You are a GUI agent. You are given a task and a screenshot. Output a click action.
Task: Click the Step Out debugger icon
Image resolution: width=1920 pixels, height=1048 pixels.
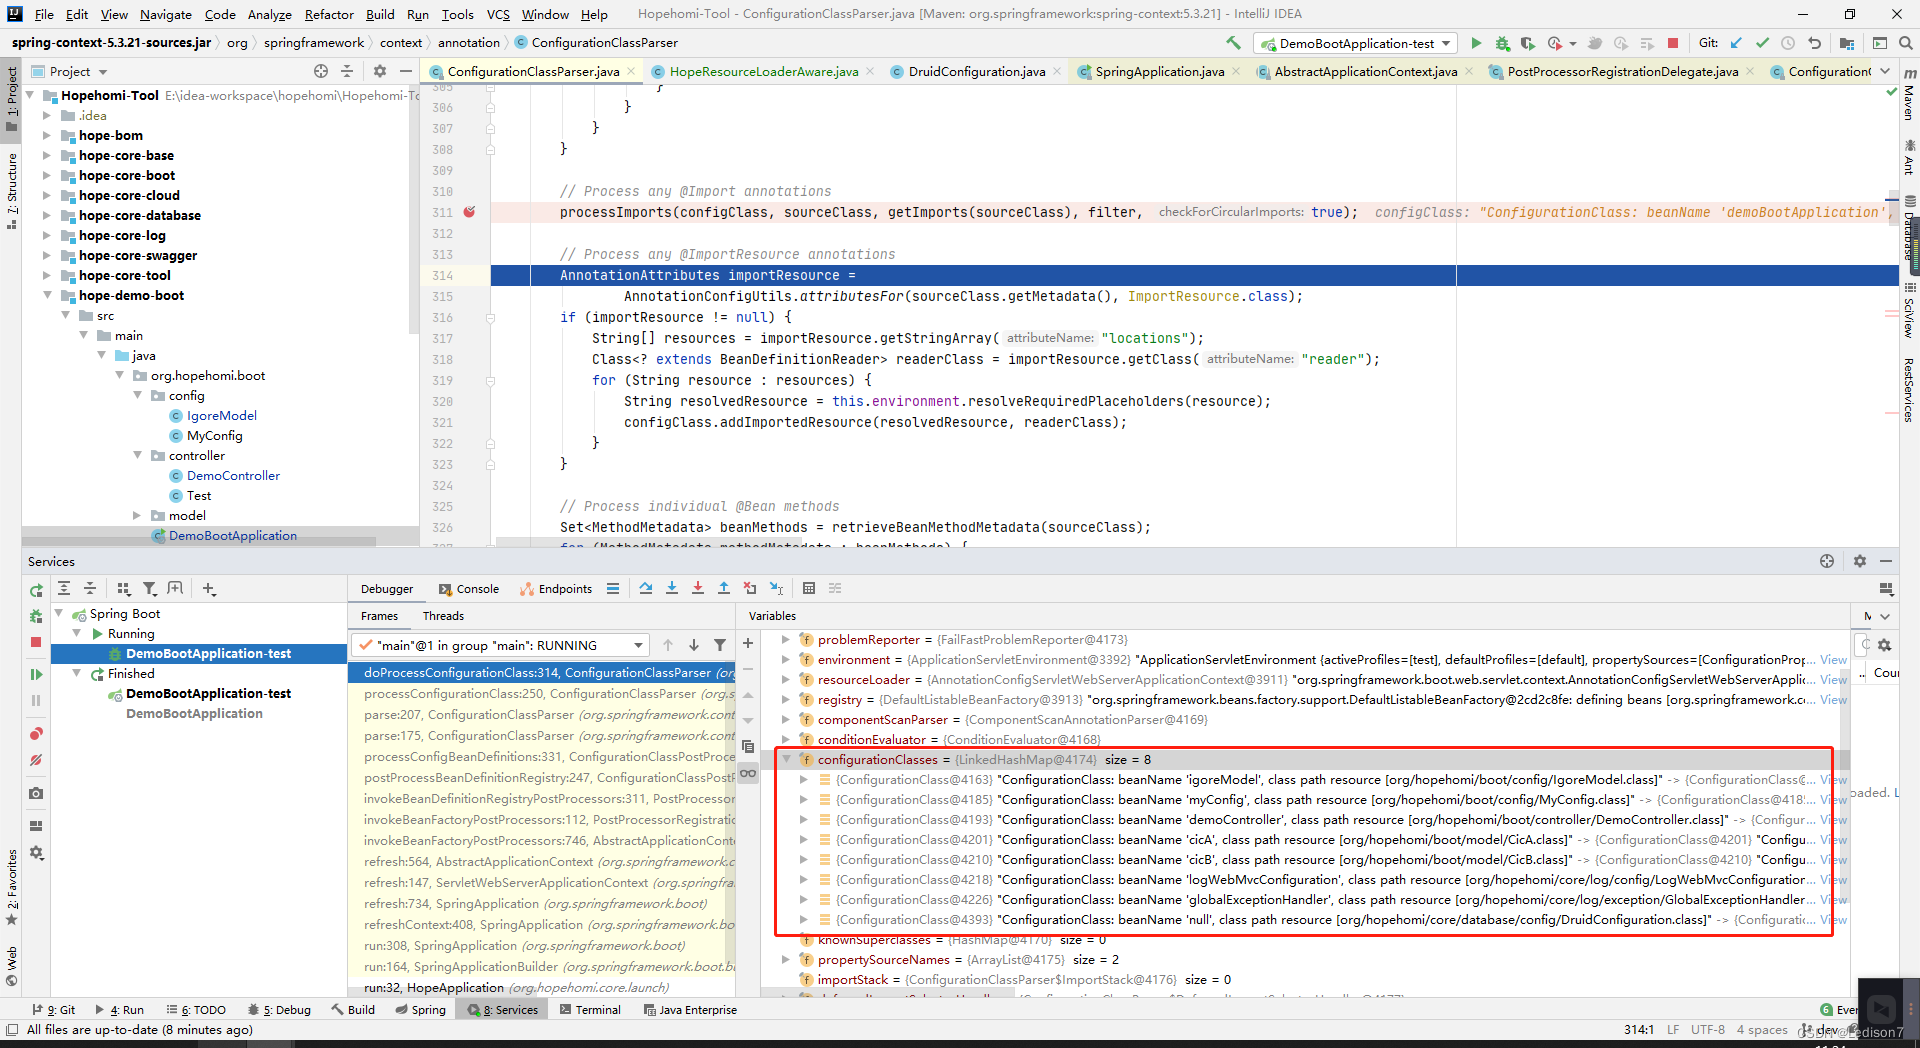[724, 588]
